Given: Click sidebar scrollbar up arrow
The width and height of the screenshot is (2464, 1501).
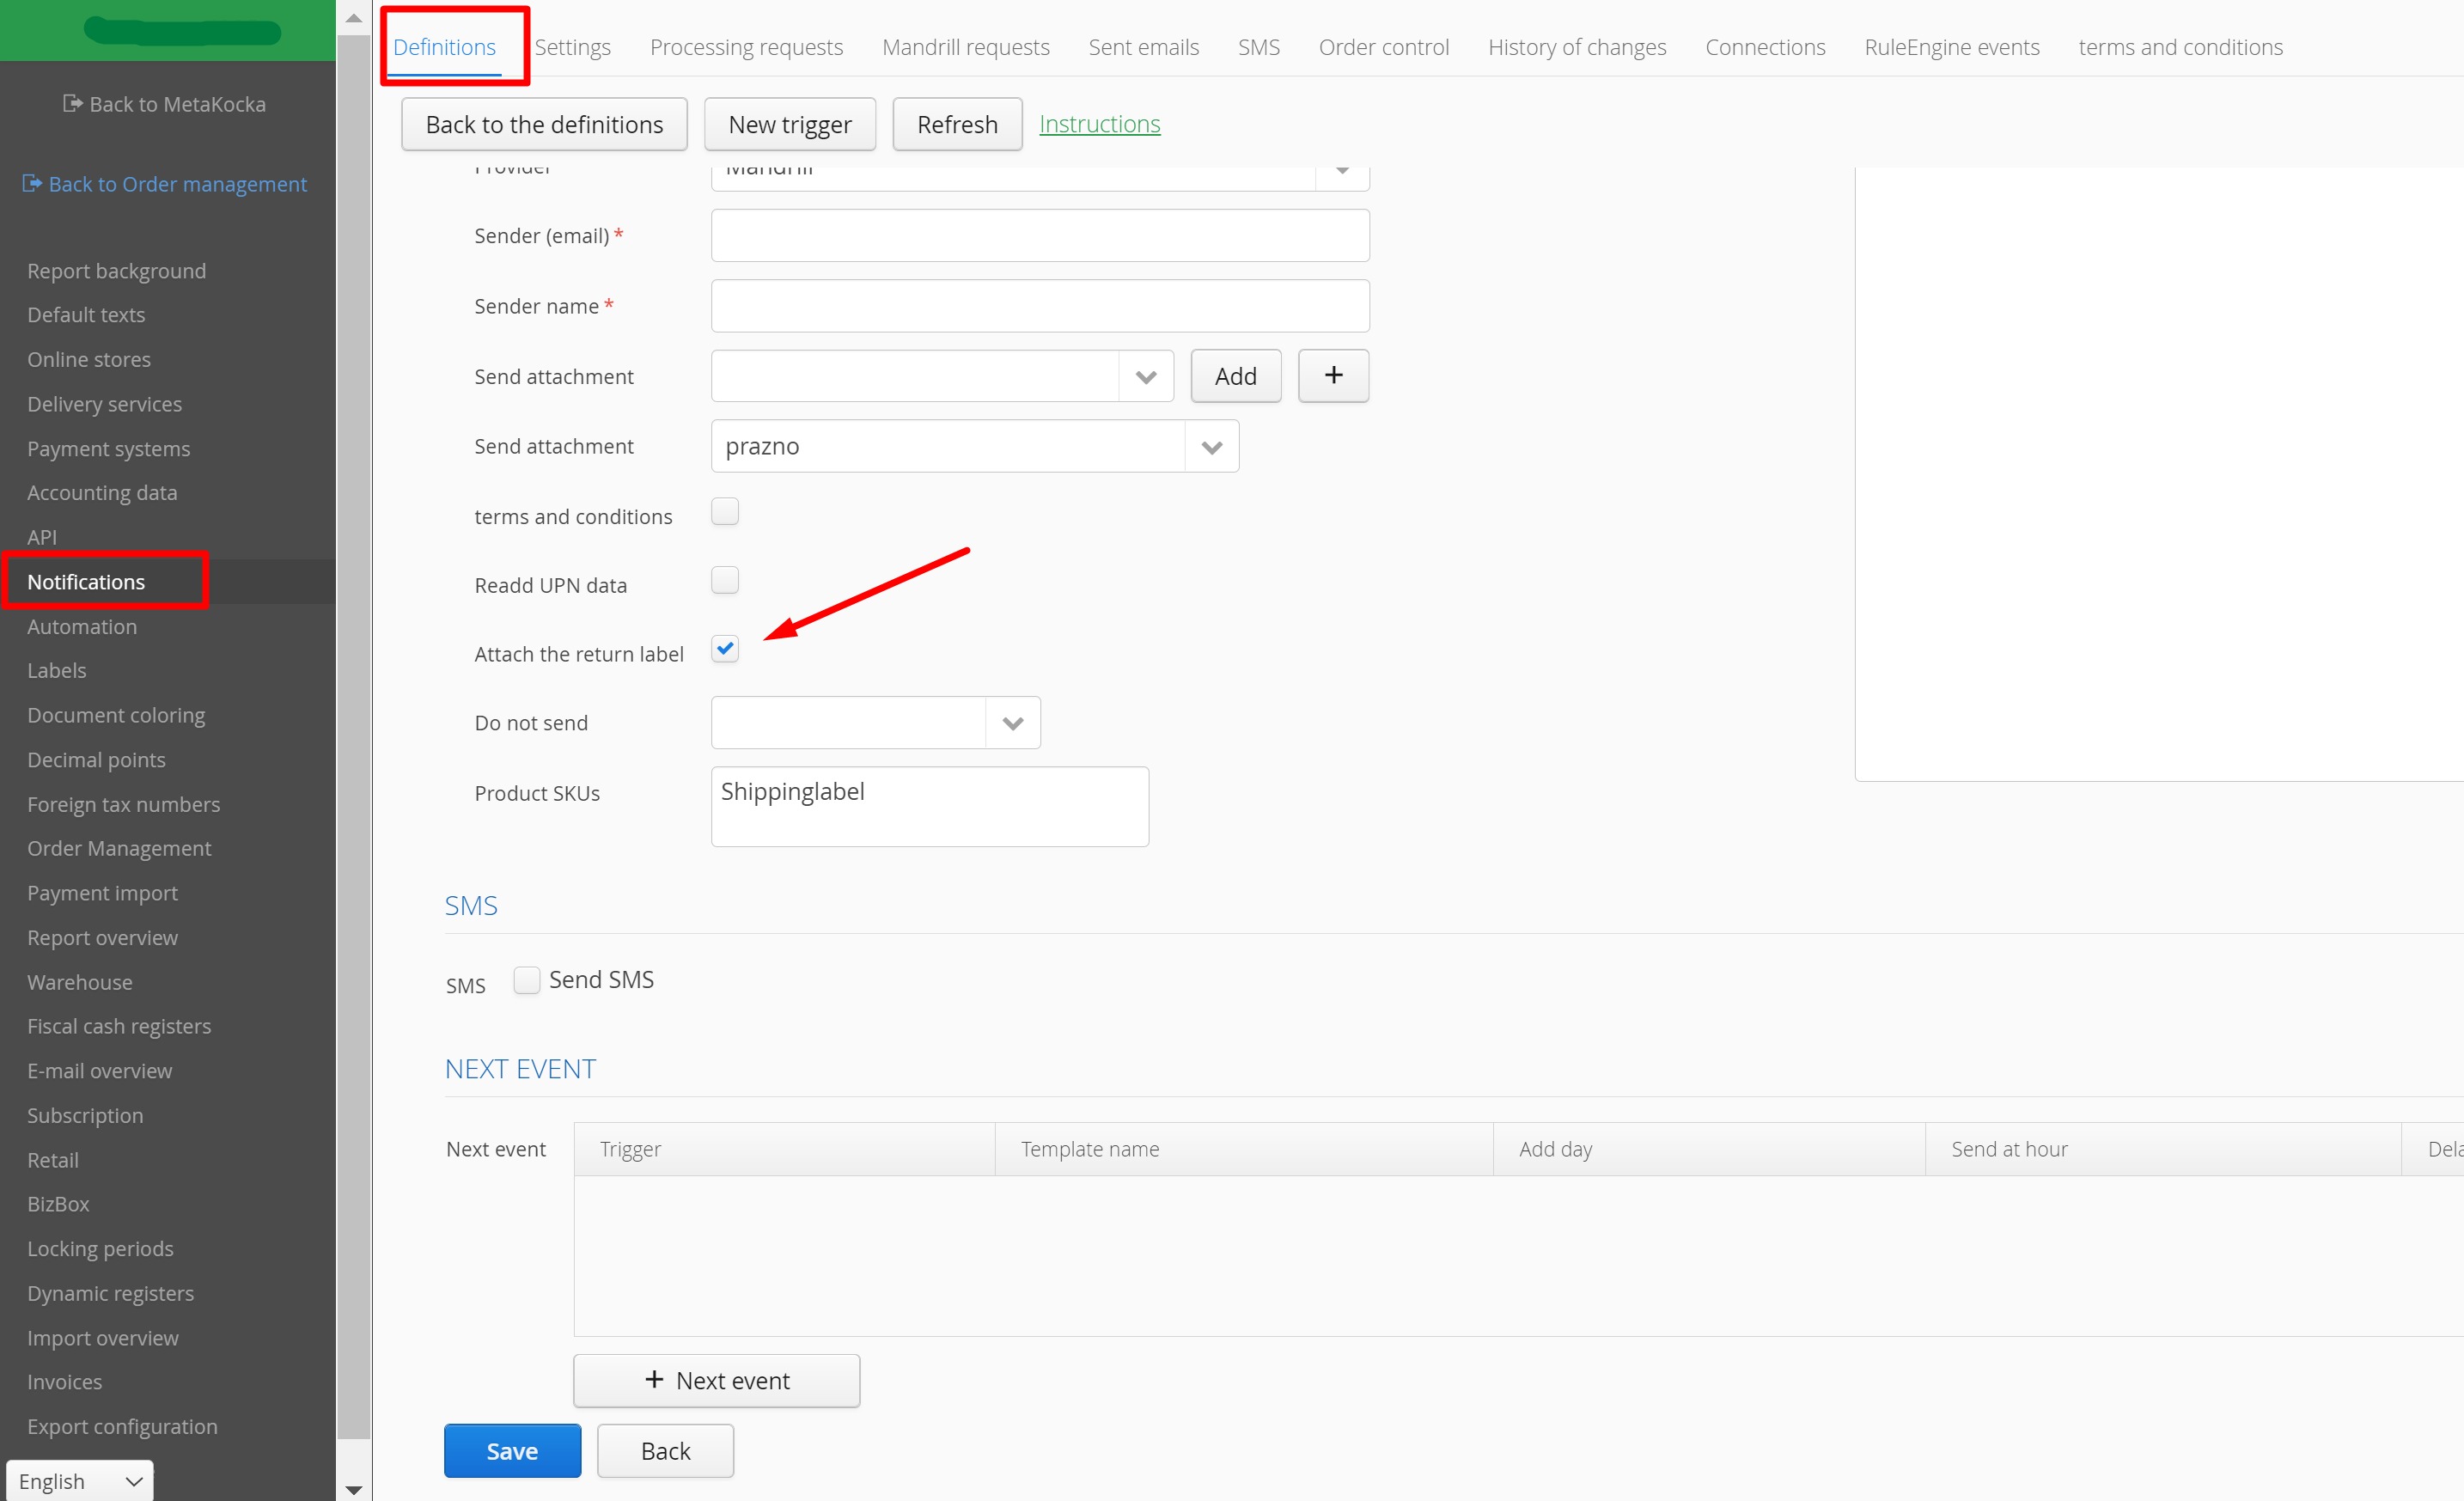Looking at the screenshot, I should (x=353, y=18).
